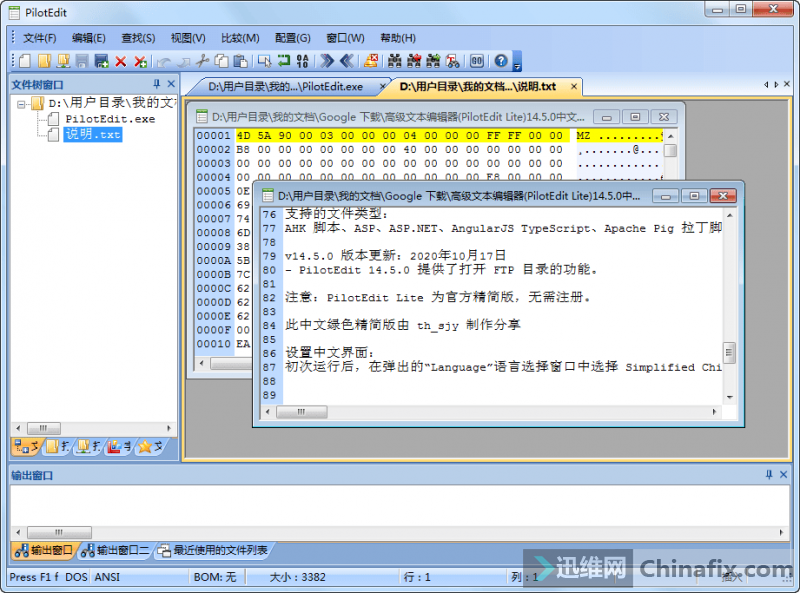Click the right double-chevron indent icon
Screen dimensions: 800x593
coord(327,61)
